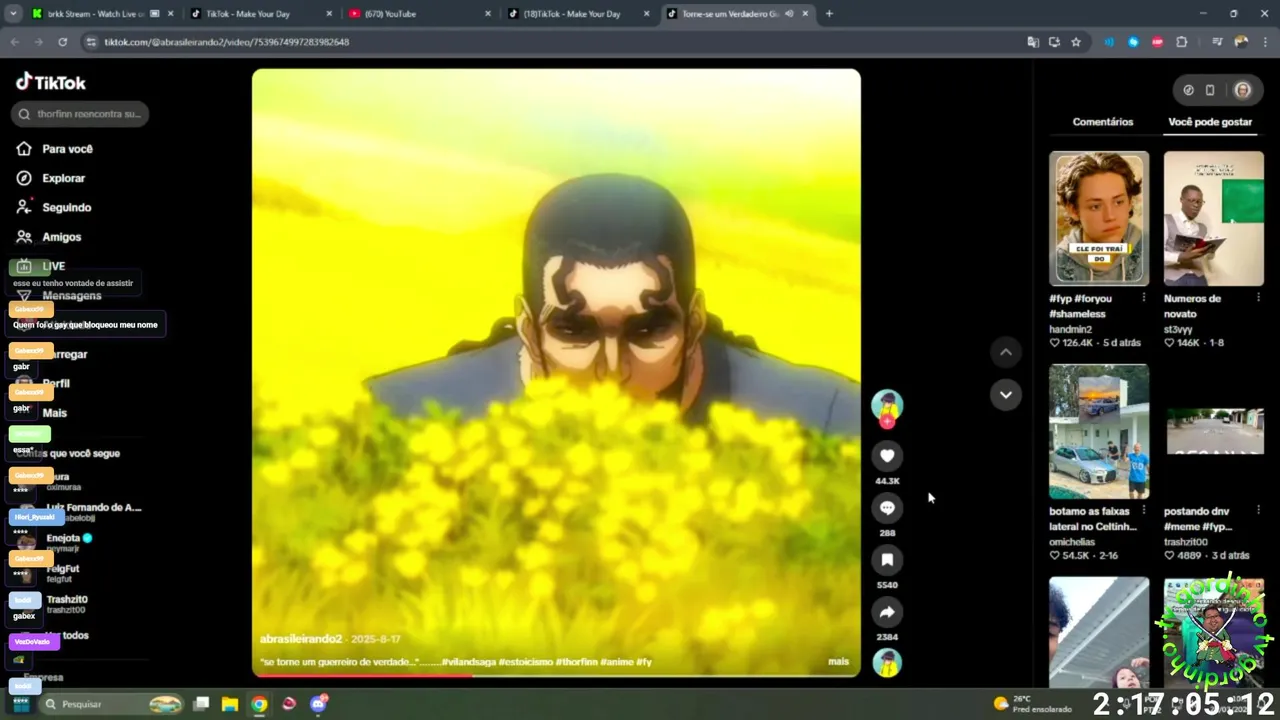Open options for '#fyp #foryou #shameless' video
The width and height of the screenshot is (1280, 720).
point(1144,298)
